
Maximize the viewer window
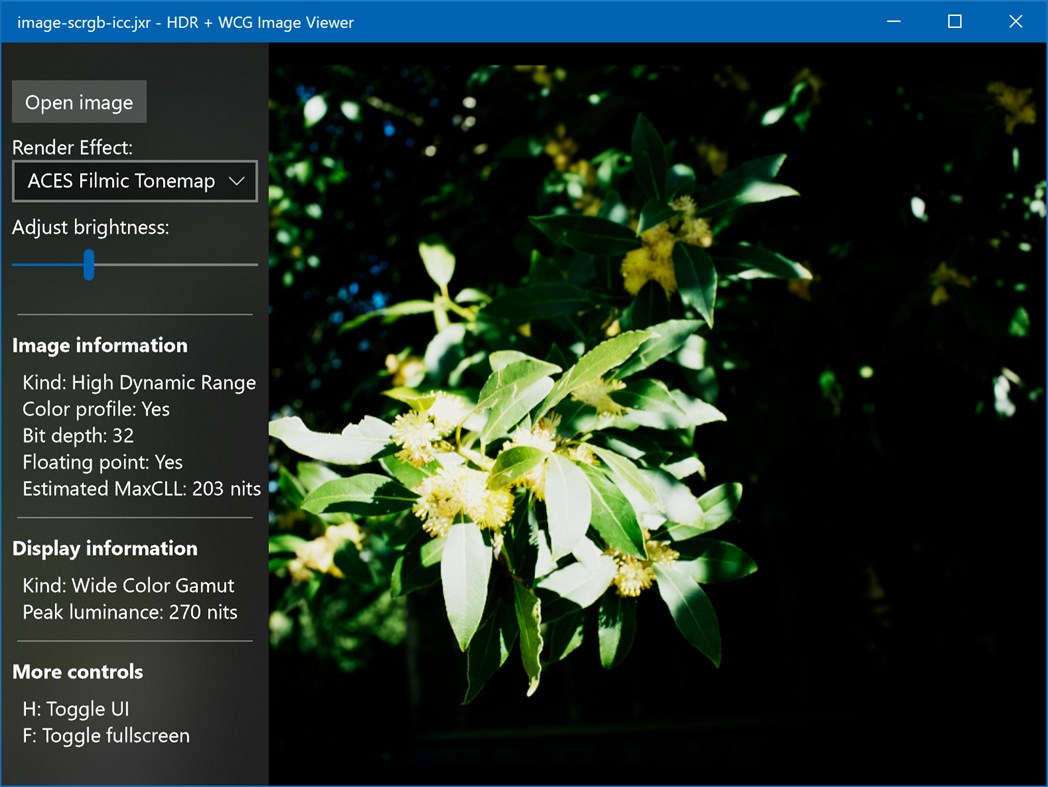[955, 21]
